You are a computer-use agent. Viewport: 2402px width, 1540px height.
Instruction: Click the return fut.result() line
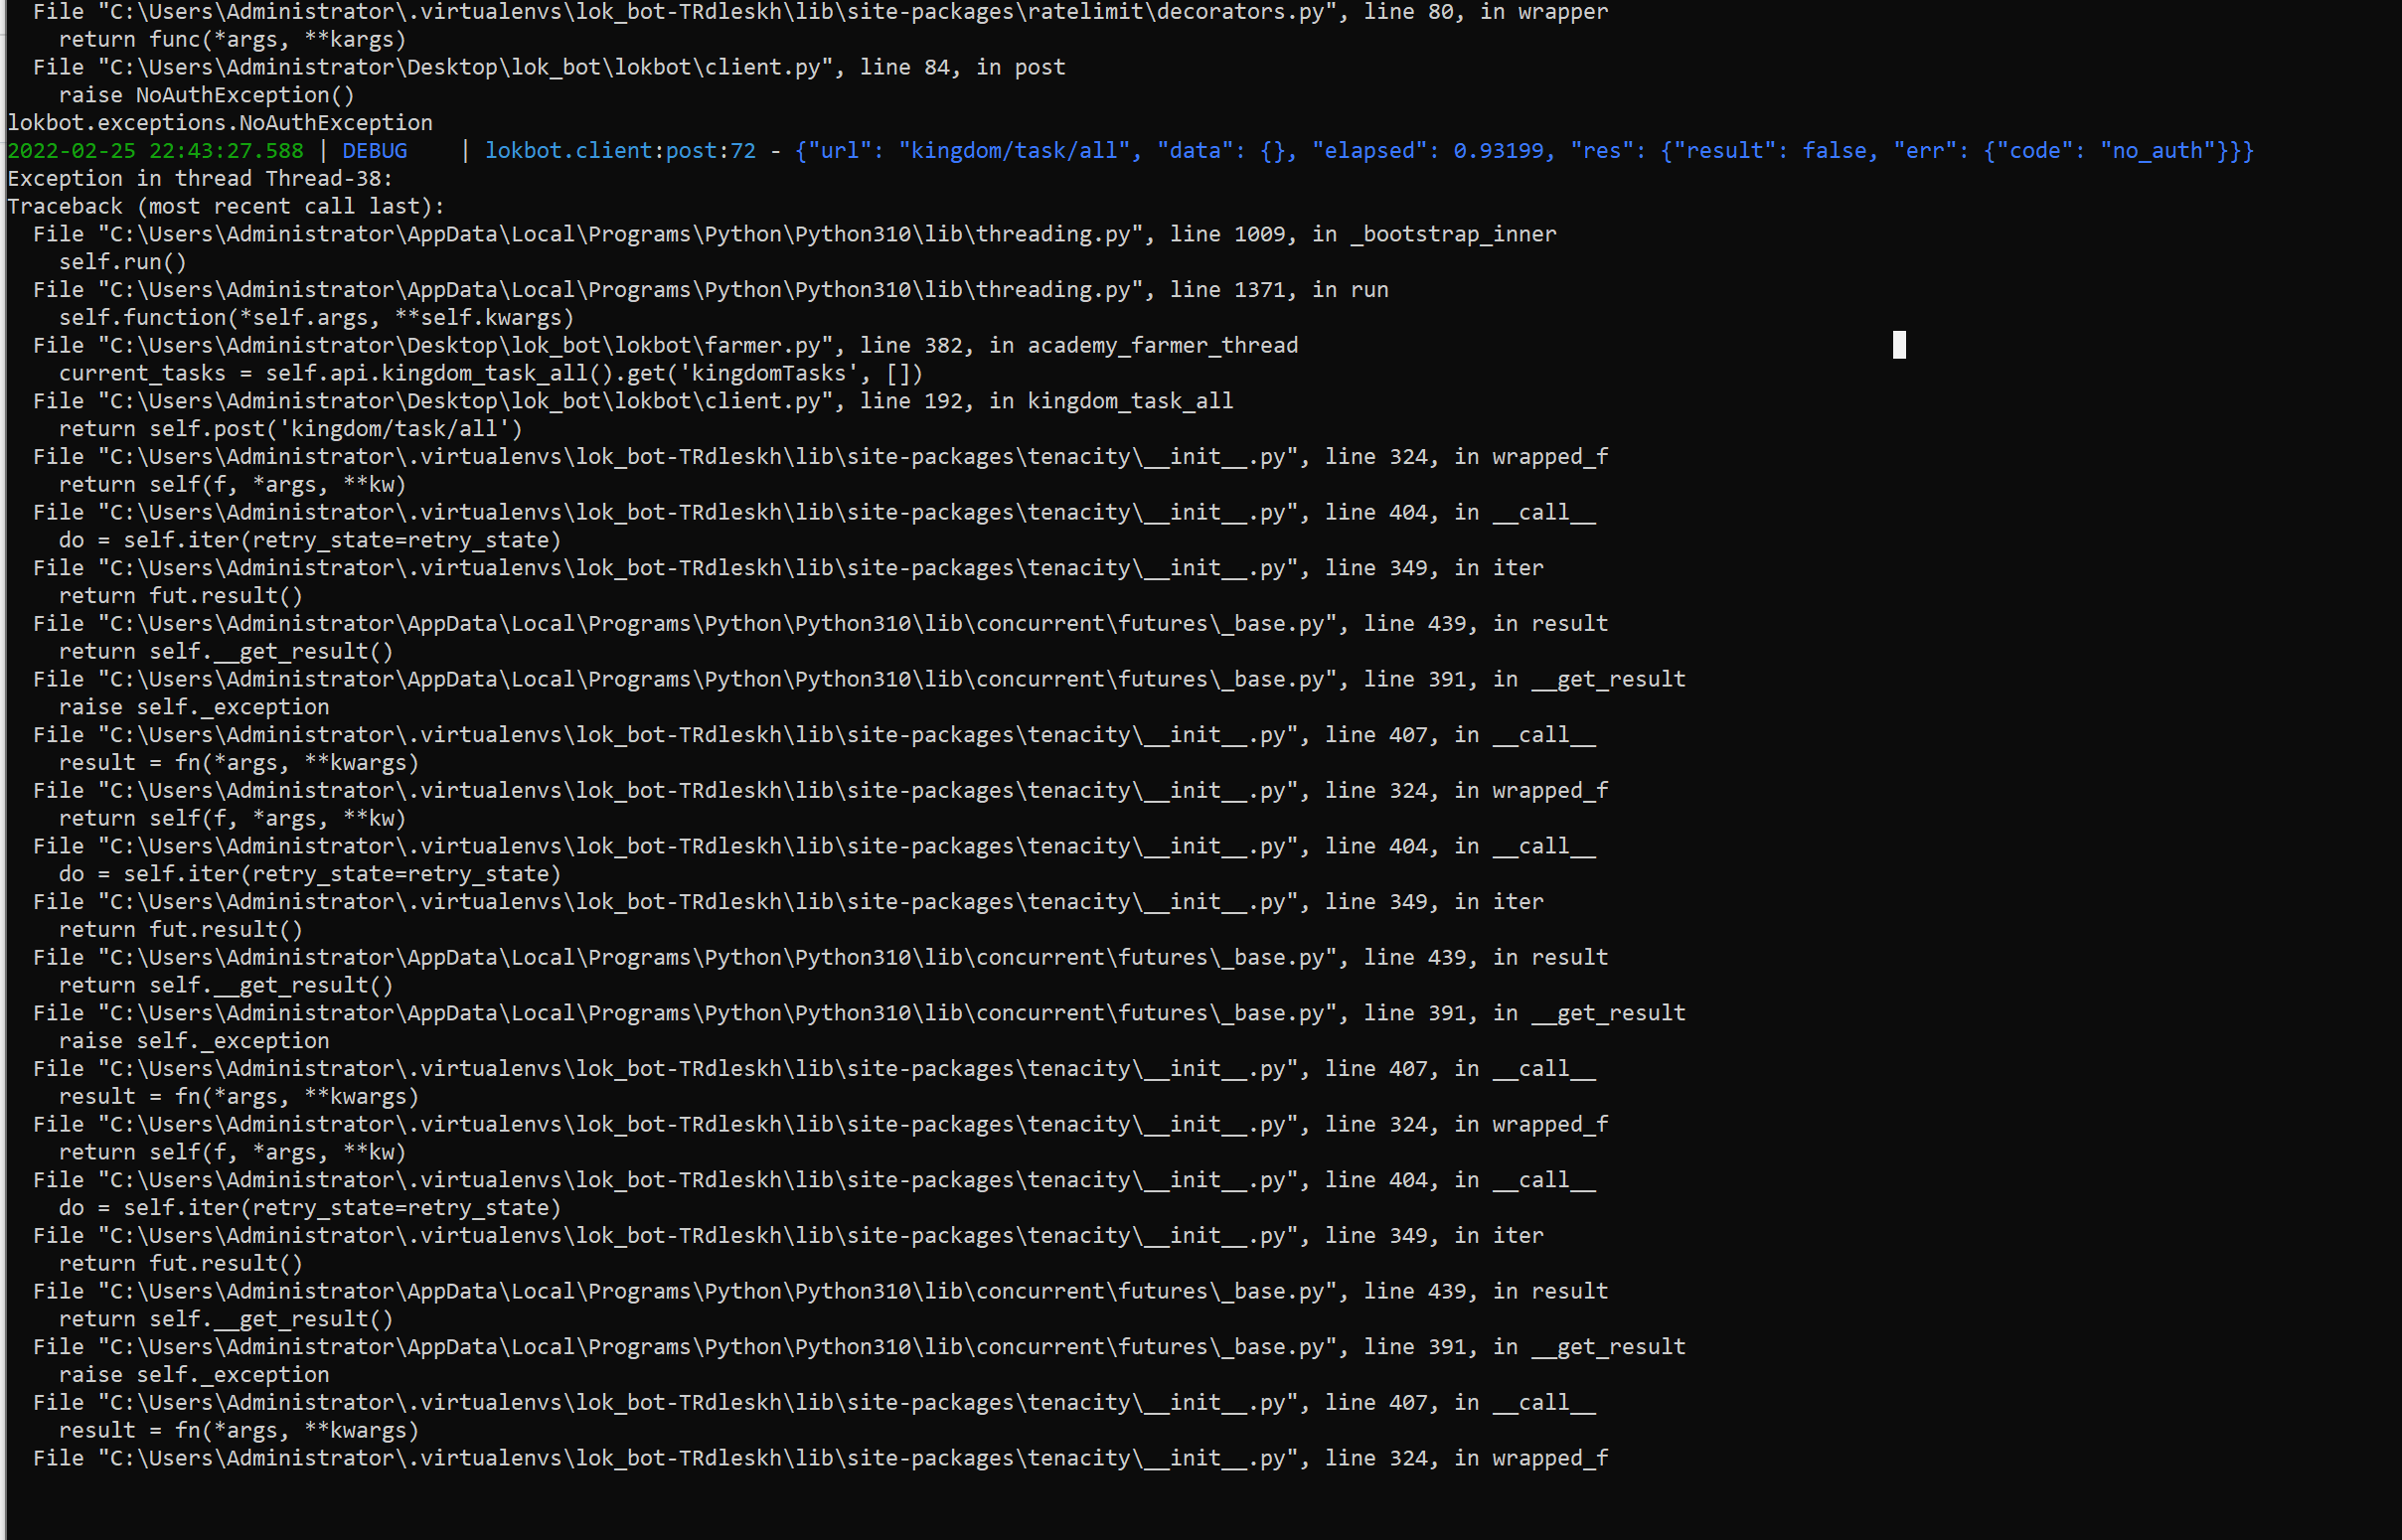point(180,595)
